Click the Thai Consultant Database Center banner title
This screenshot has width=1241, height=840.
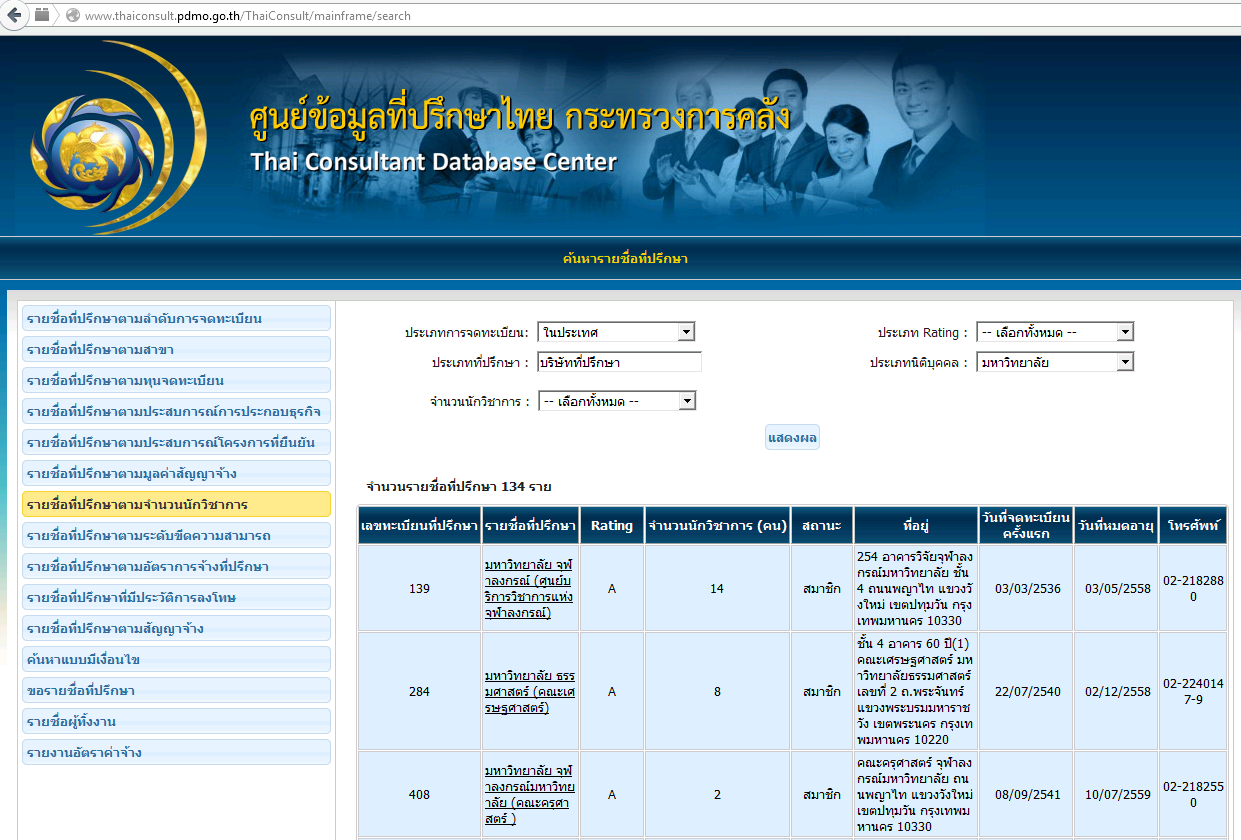pos(433,162)
